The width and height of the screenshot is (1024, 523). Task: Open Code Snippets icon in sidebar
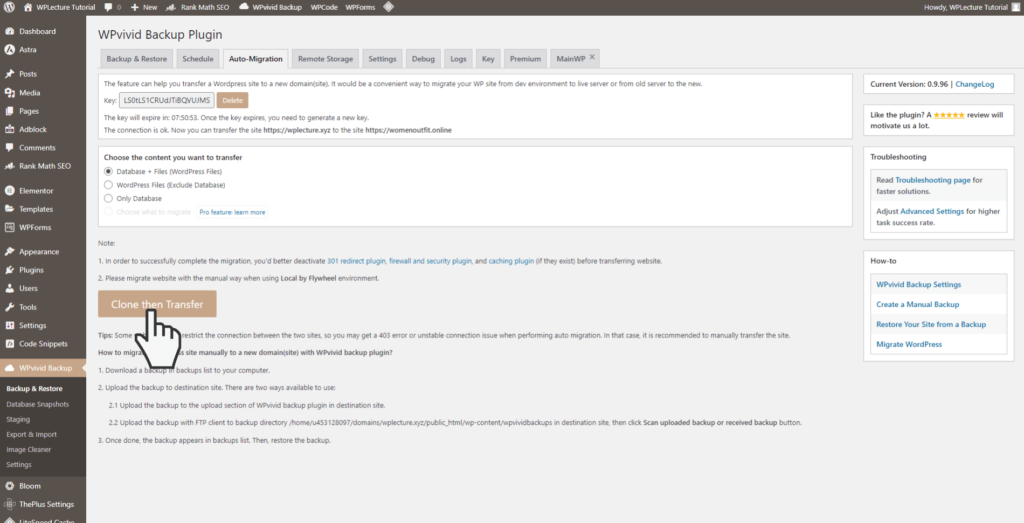[x=10, y=343]
